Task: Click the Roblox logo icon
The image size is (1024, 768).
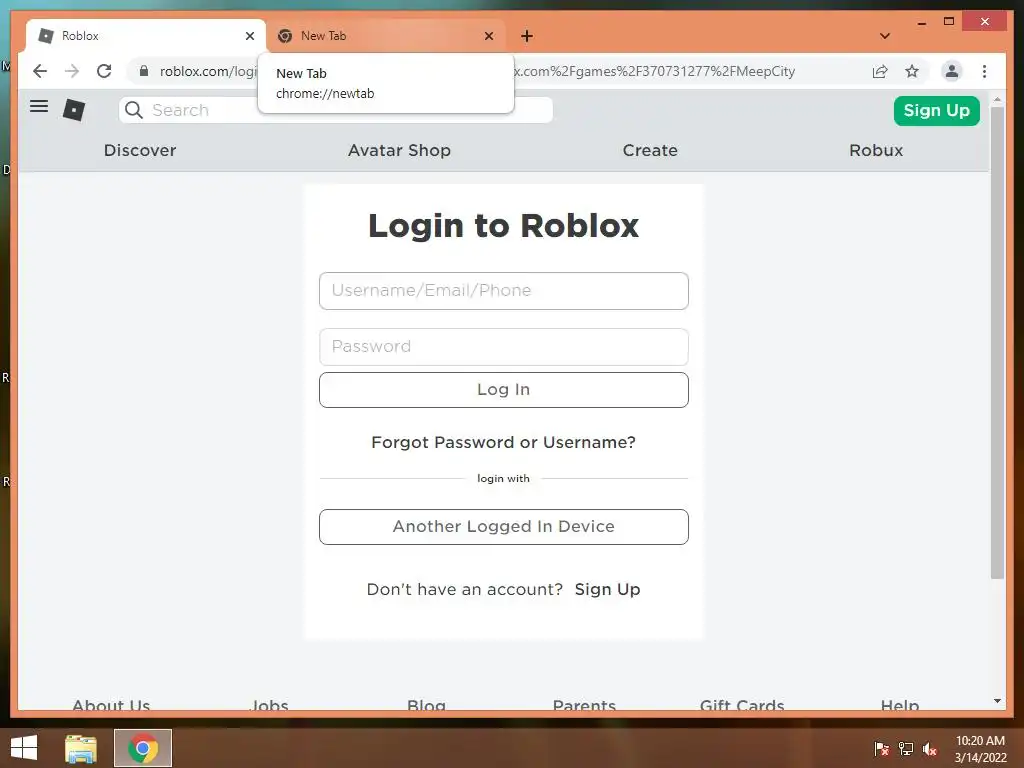Action: [74, 110]
